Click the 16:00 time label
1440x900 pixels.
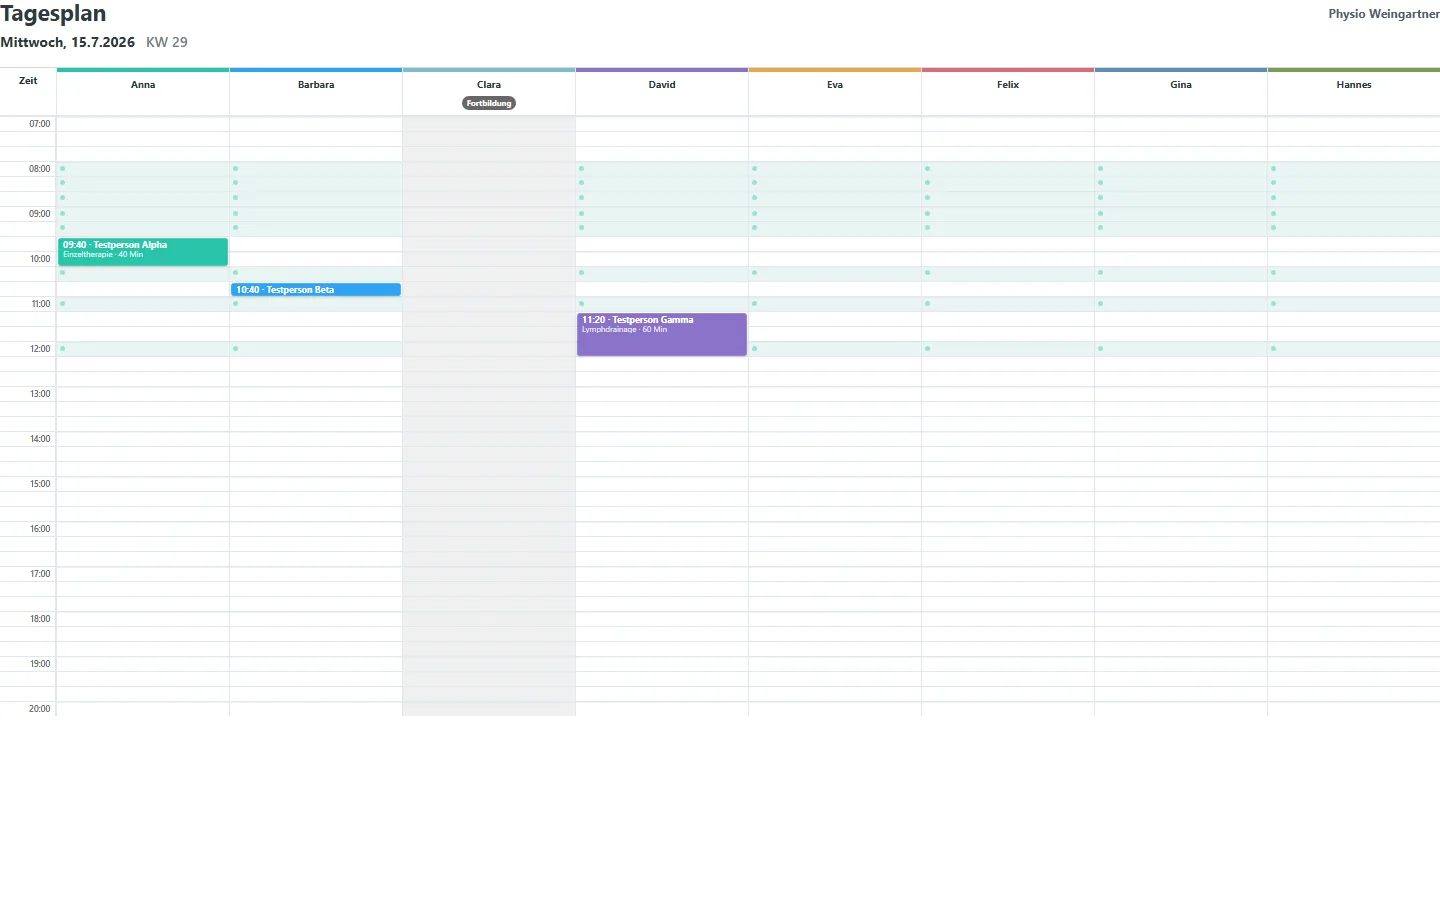click(40, 529)
